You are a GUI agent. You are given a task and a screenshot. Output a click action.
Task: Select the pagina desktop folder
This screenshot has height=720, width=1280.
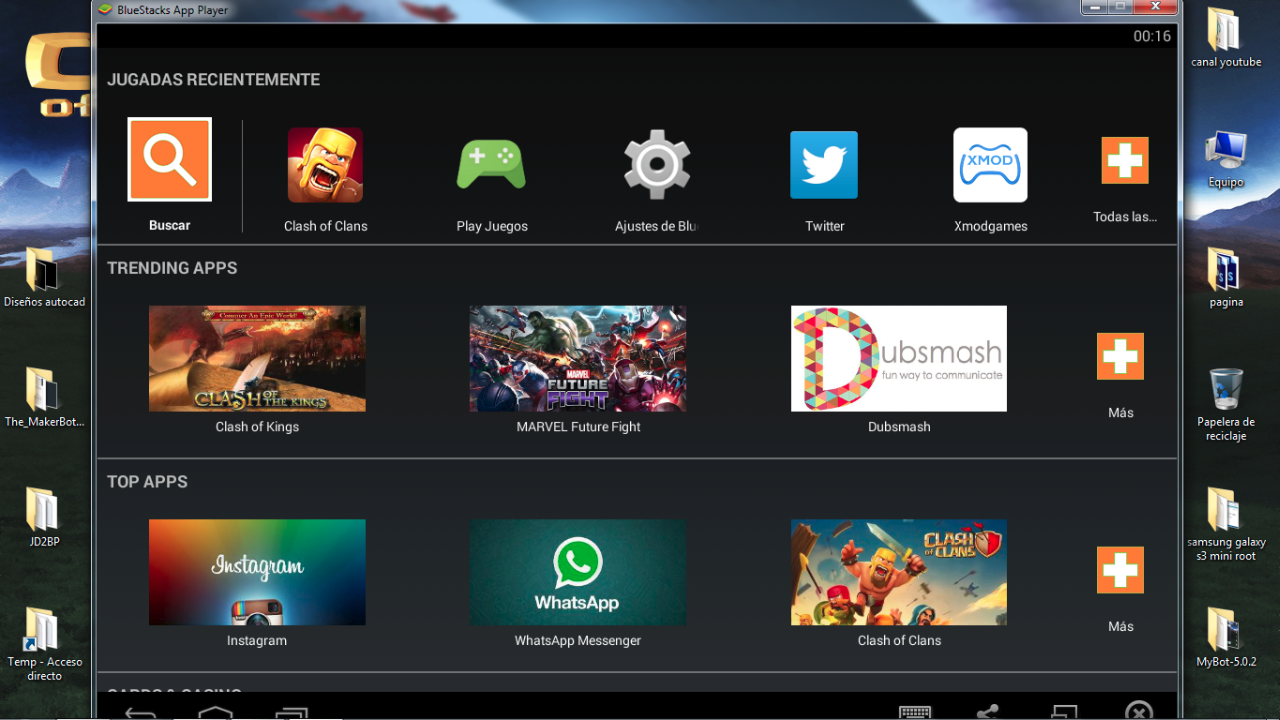1225,278
